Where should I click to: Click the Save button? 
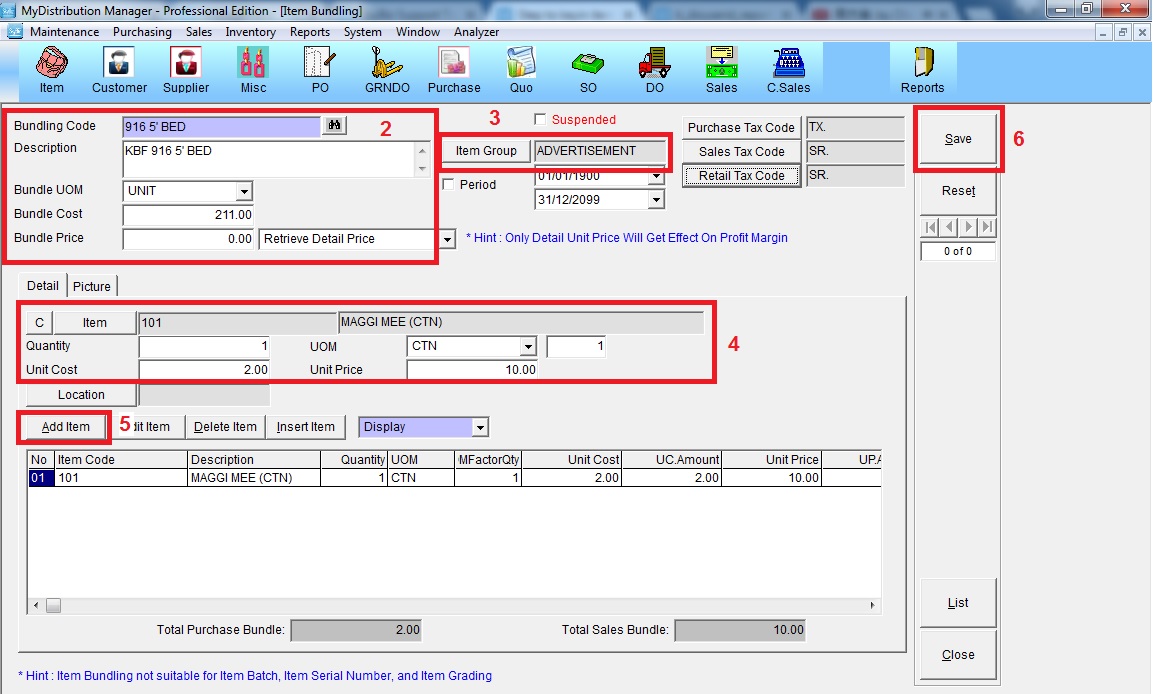point(957,140)
